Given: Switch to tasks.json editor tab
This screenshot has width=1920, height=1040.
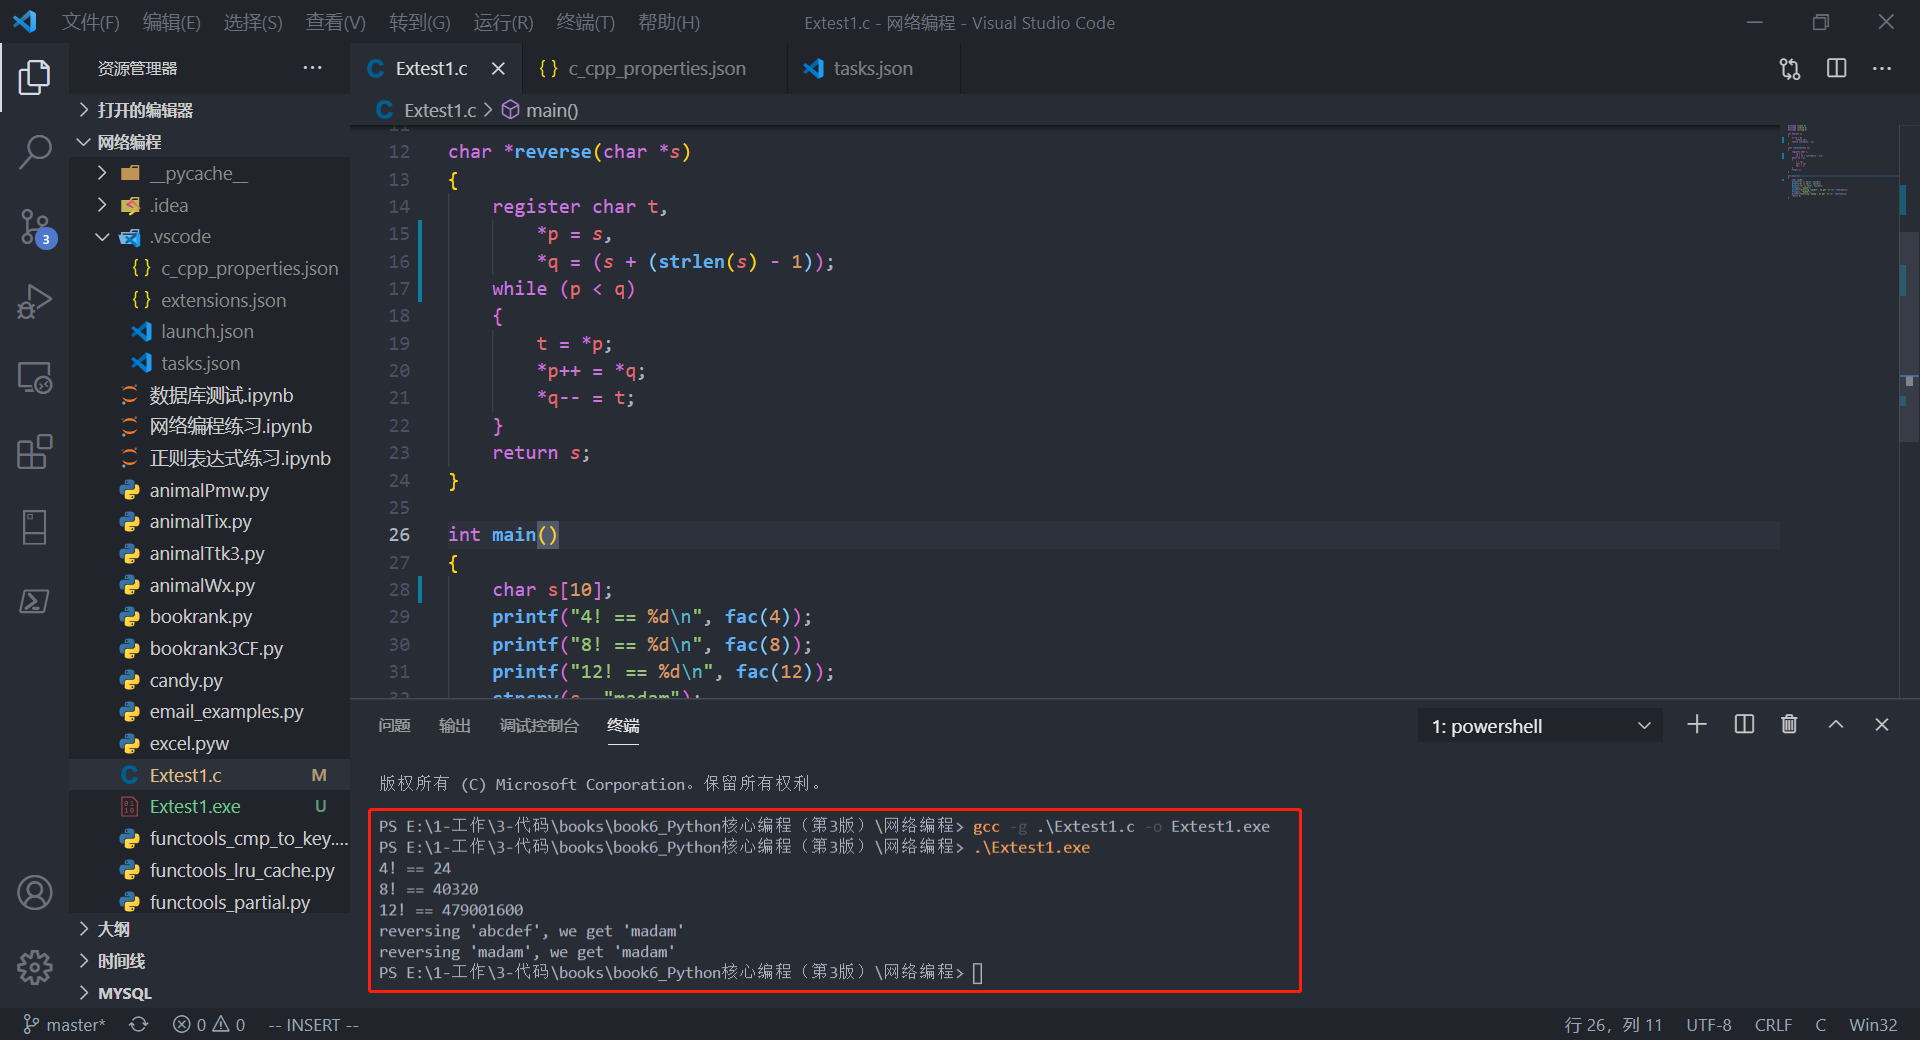Looking at the screenshot, I should point(873,69).
